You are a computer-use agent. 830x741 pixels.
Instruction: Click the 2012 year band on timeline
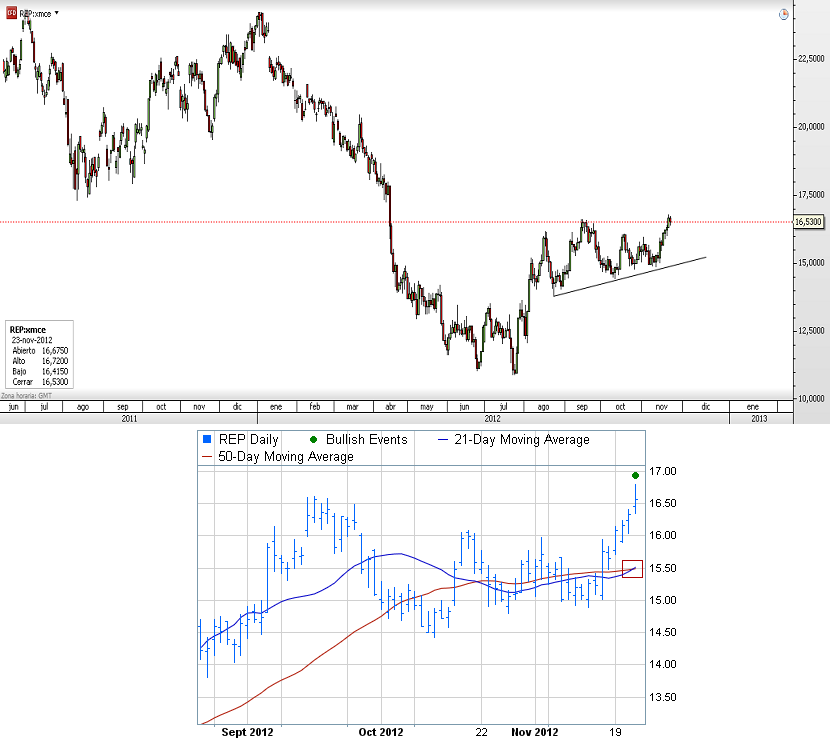[x=491, y=418]
